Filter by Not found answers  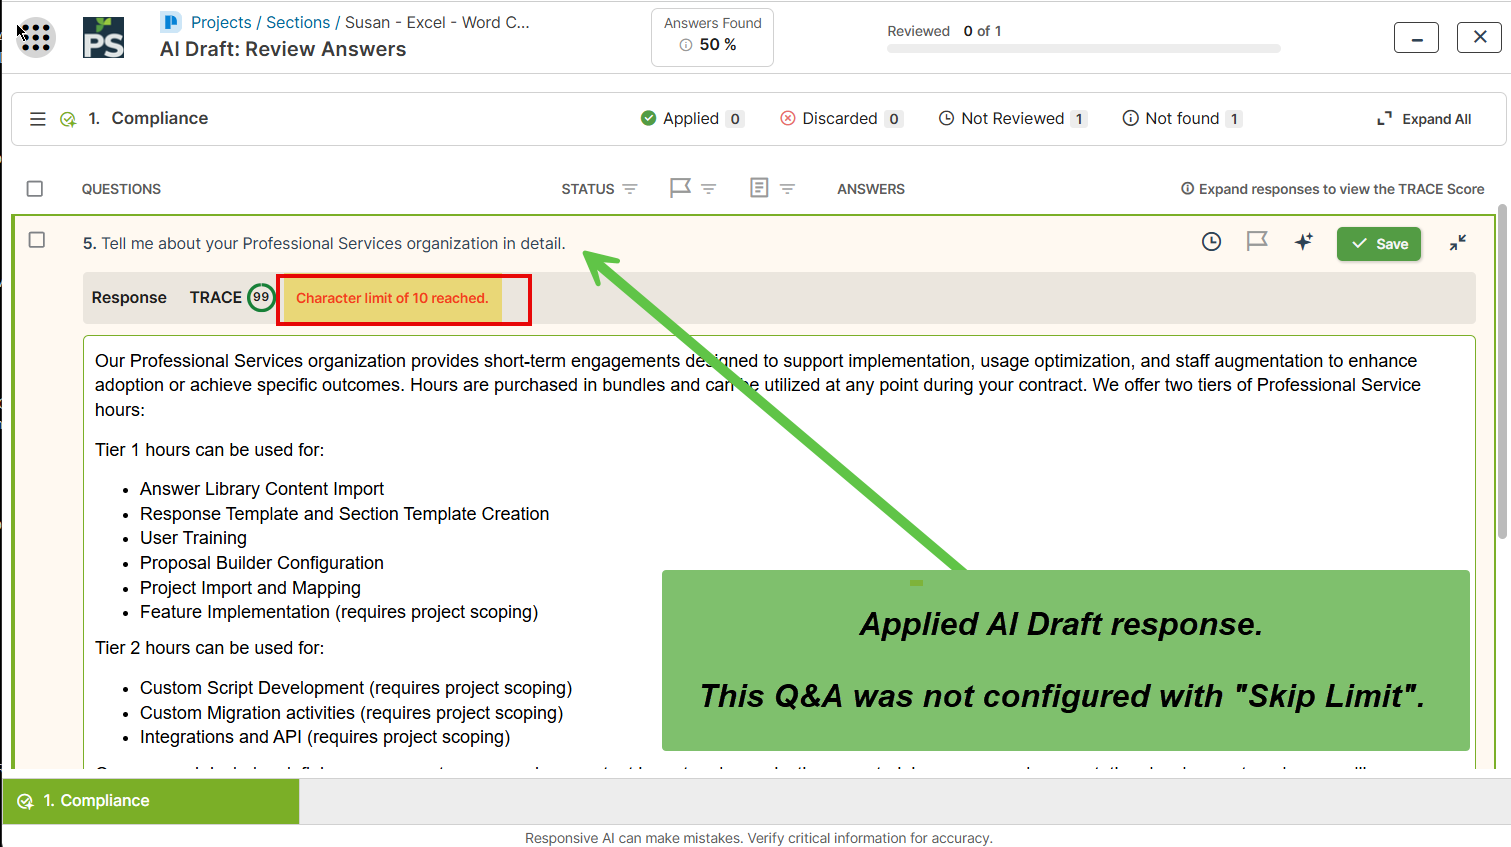point(1182,119)
